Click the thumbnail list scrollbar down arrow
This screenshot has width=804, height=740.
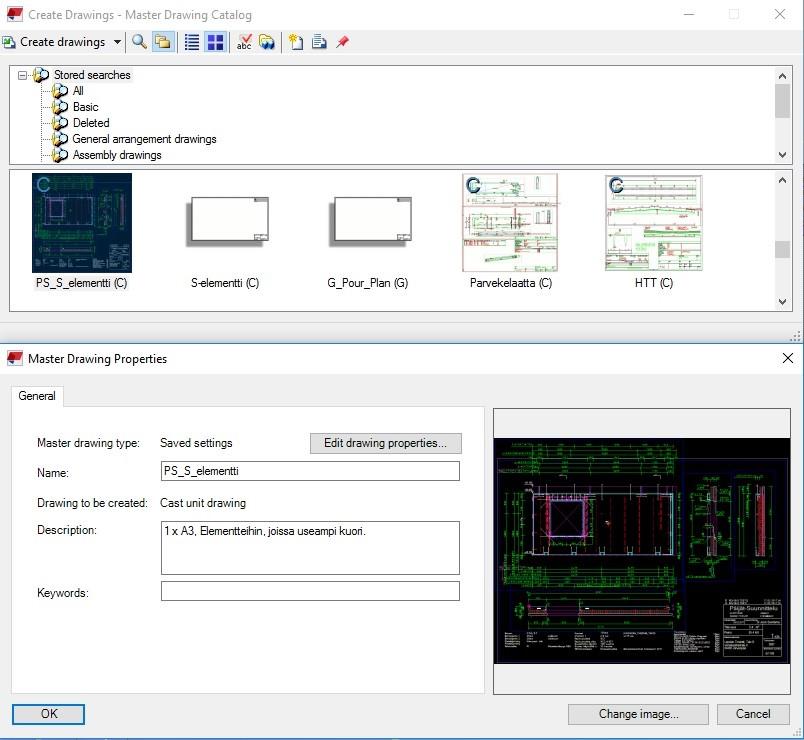click(782, 302)
